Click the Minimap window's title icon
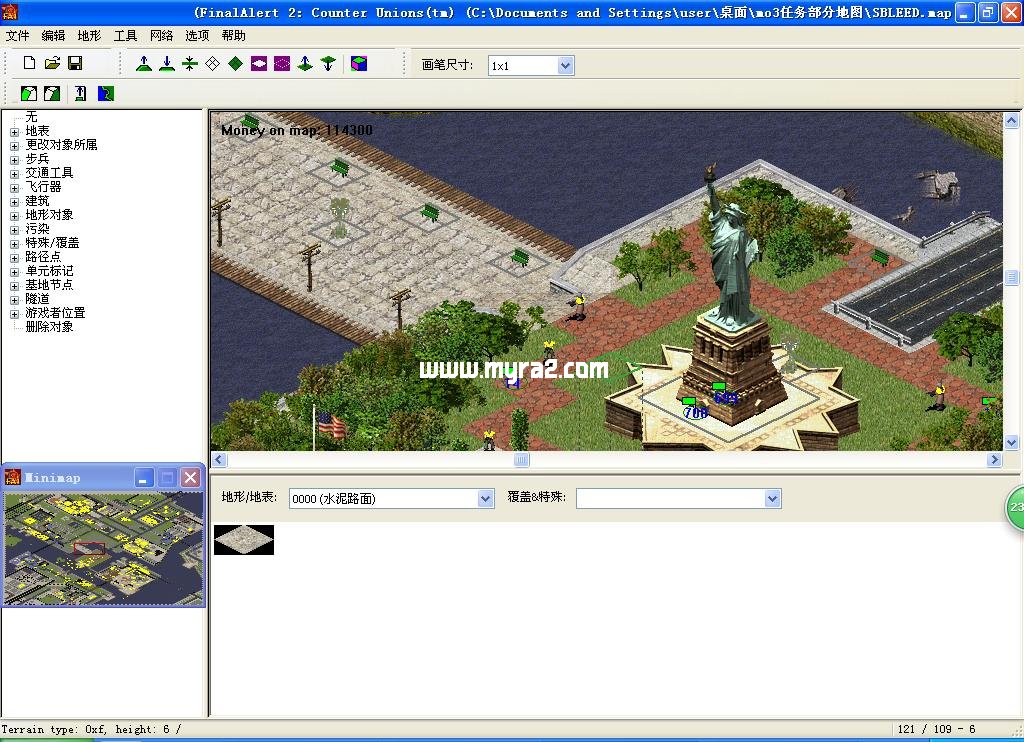This screenshot has height=742, width=1024. pyautogui.click(x=12, y=477)
